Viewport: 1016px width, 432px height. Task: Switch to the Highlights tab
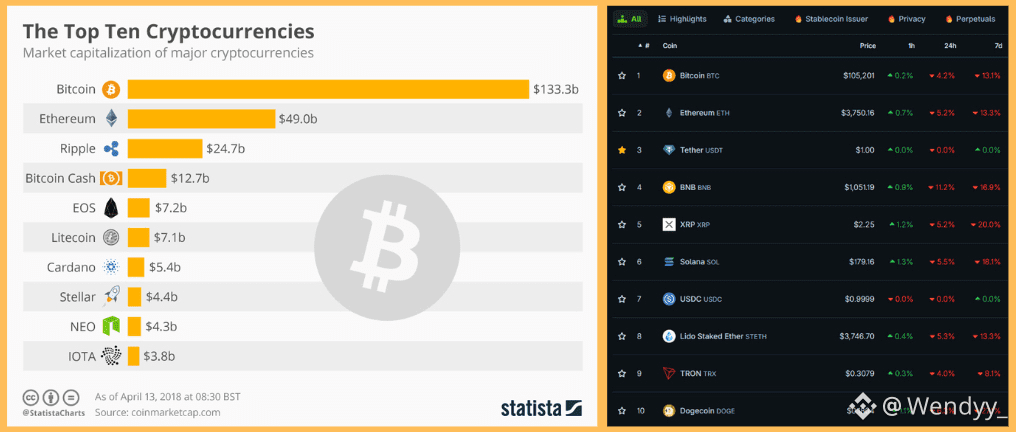point(682,19)
